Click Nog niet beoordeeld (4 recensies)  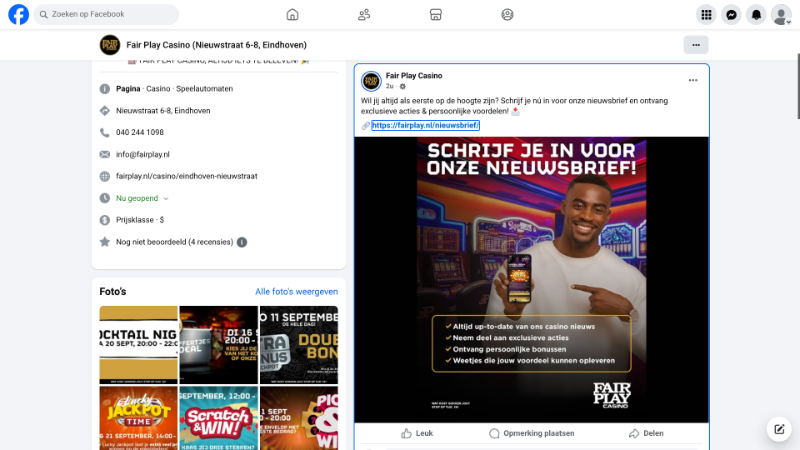tap(174, 242)
